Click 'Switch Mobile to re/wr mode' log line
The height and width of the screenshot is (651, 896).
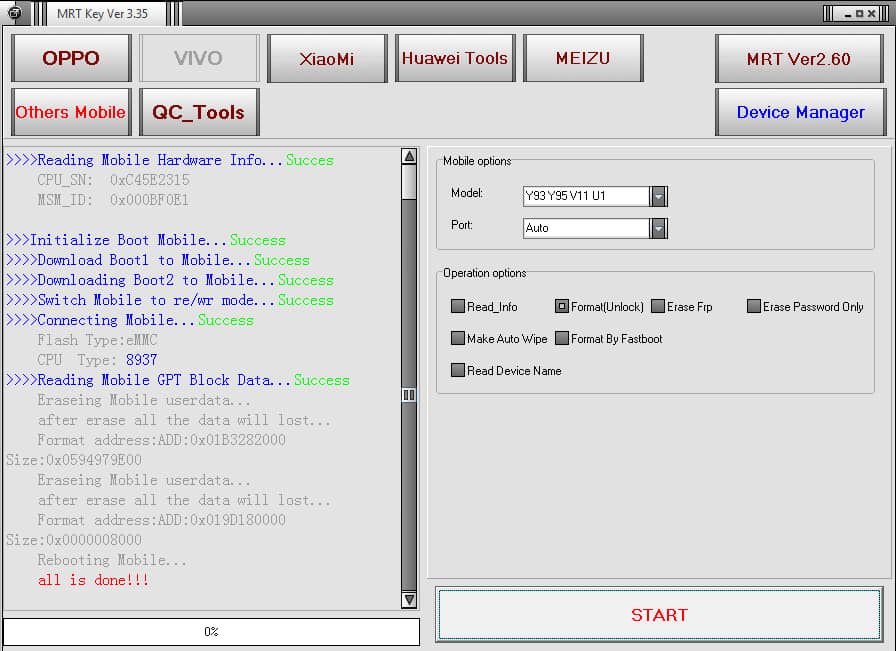[x=170, y=300]
